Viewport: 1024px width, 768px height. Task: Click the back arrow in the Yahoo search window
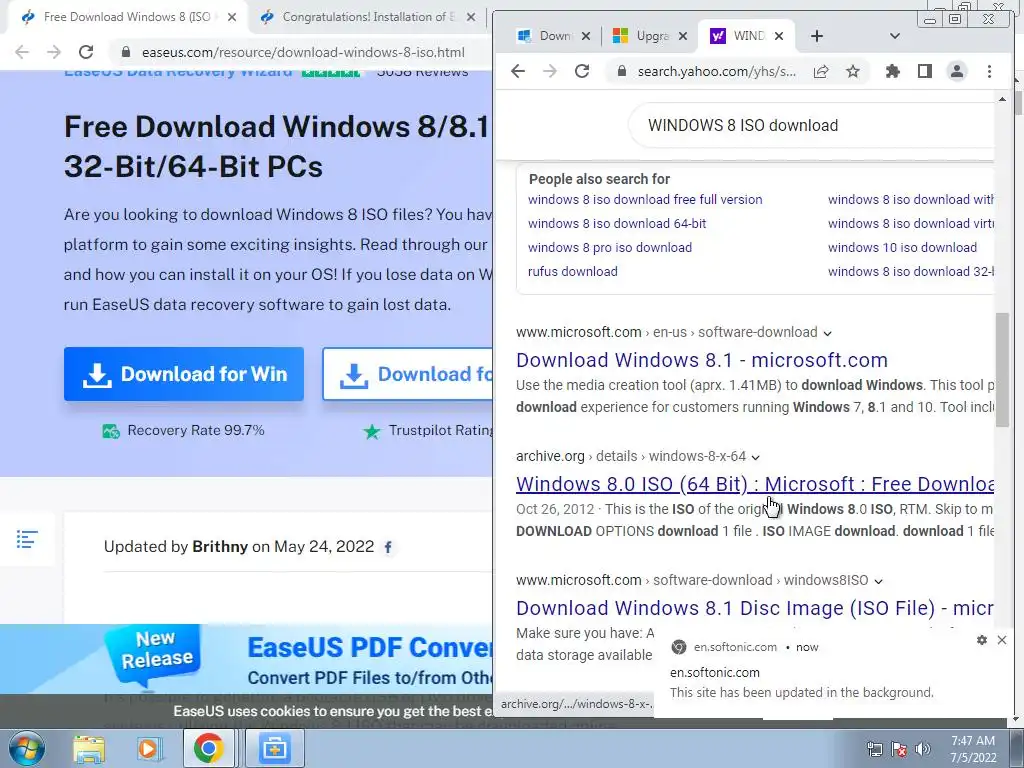(x=518, y=71)
